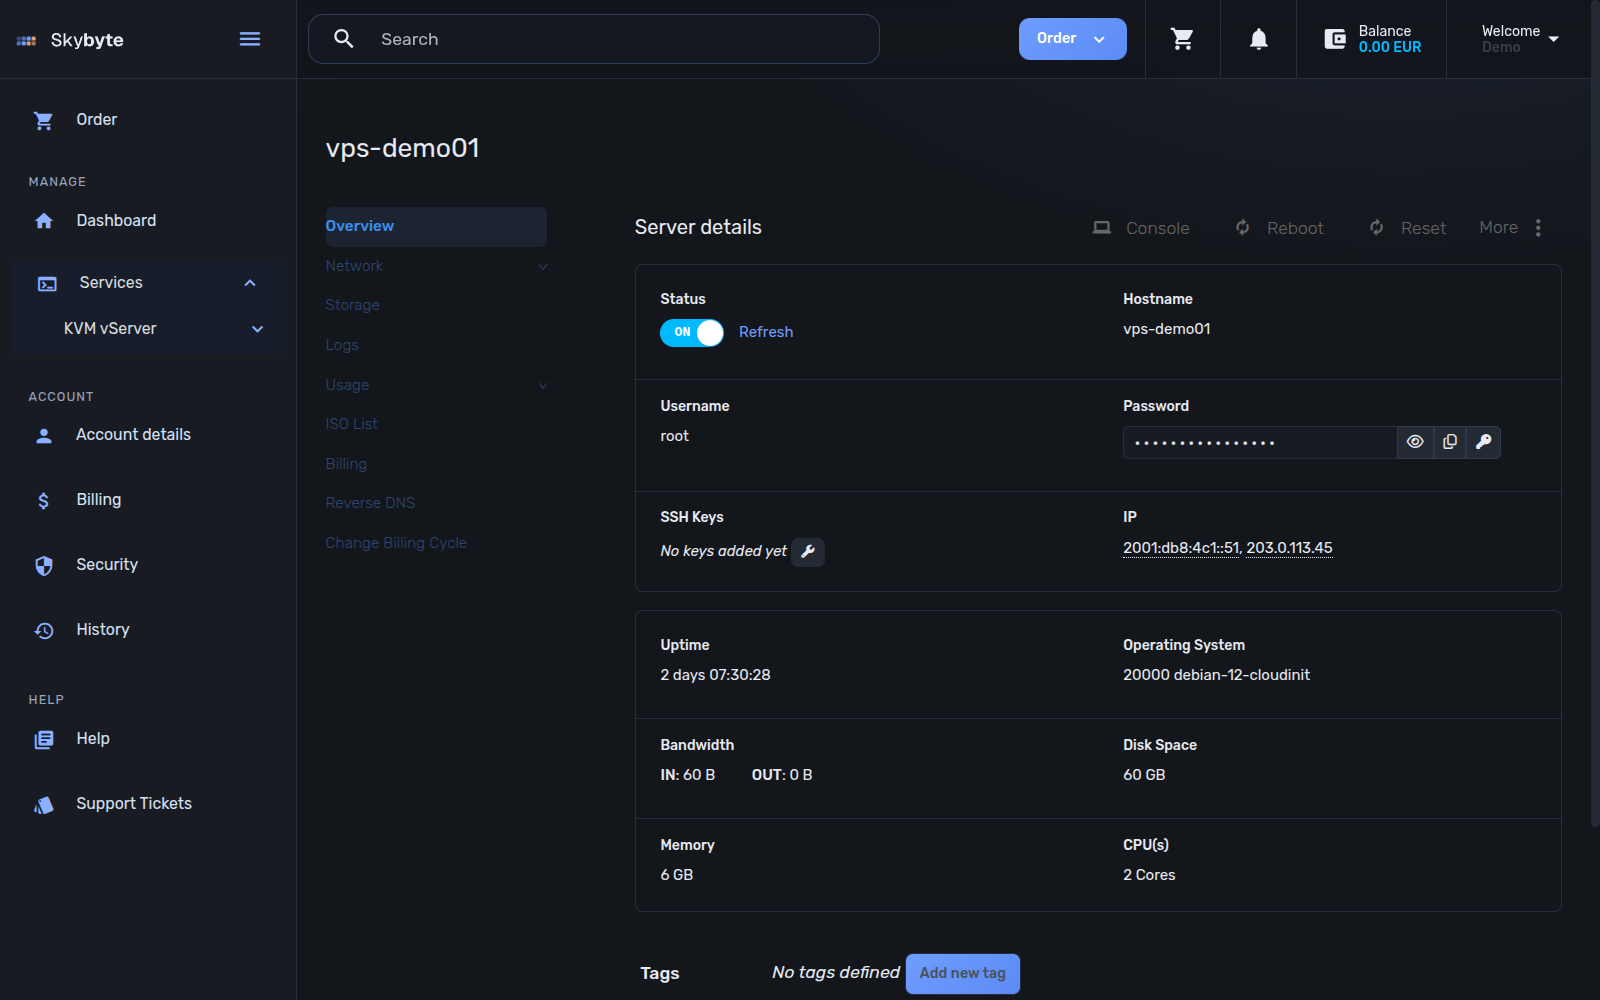Open the server Billing tab

(346, 464)
